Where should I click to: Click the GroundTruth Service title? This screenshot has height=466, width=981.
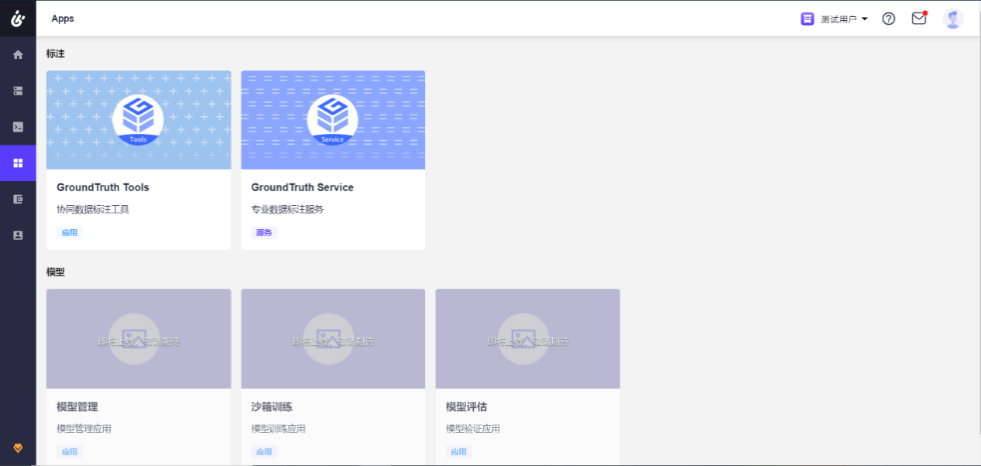(x=302, y=187)
